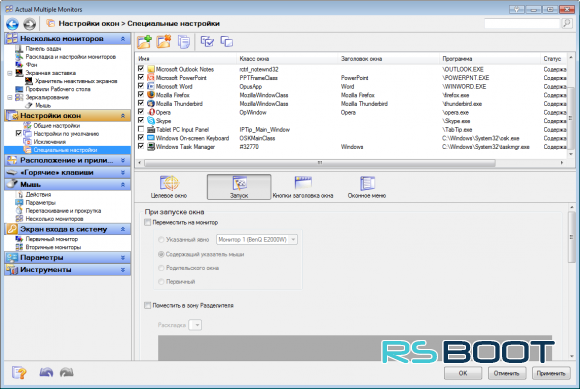
Task: Sort by the Заголовок окна column header
Action: 389,59
